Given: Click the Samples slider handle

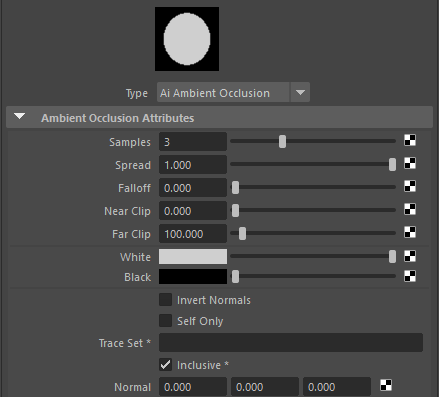Looking at the screenshot, I should pyautogui.click(x=282, y=141).
